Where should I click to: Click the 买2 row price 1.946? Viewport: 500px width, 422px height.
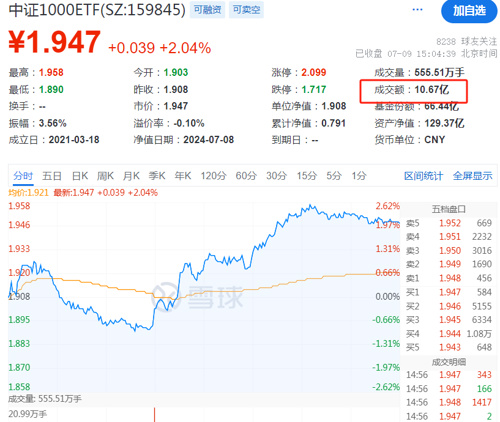point(450,306)
